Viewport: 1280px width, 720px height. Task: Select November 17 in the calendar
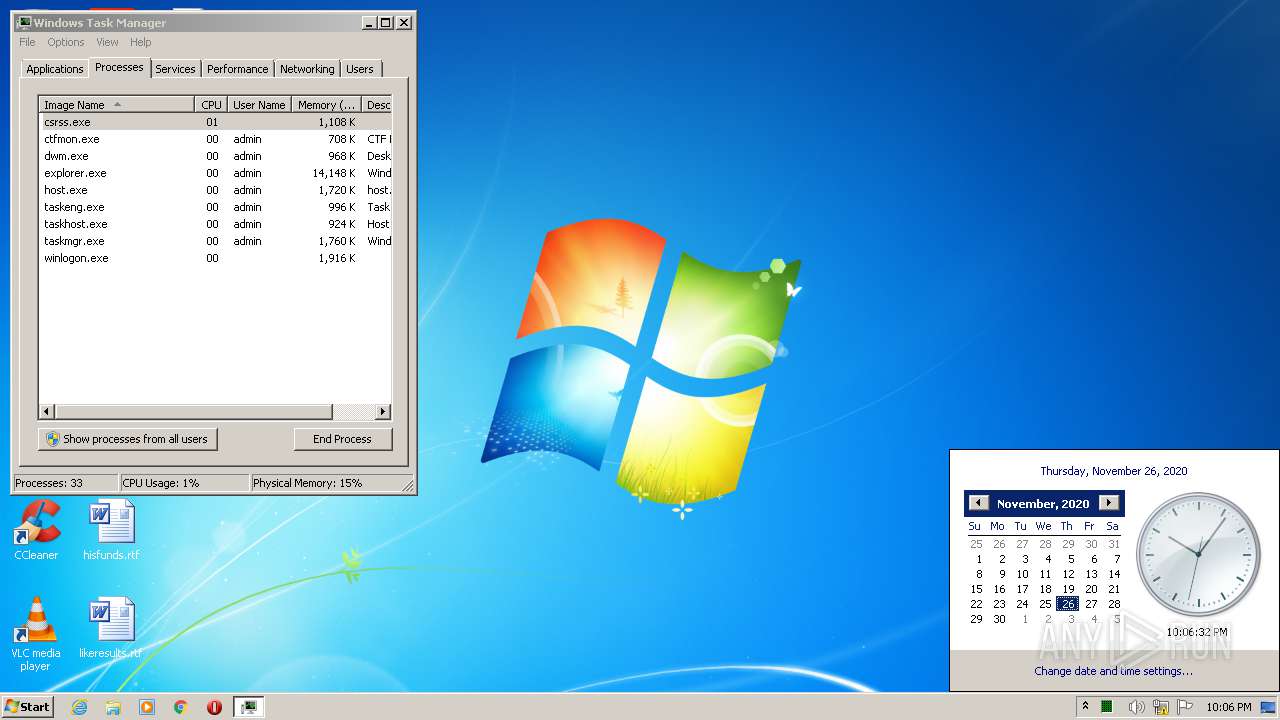tap(1022, 589)
